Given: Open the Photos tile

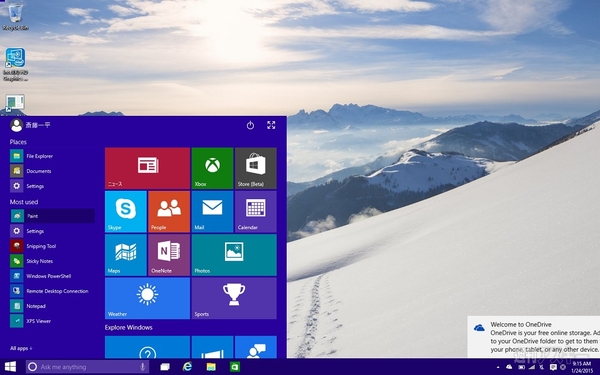Looking at the screenshot, I should 234,255.
